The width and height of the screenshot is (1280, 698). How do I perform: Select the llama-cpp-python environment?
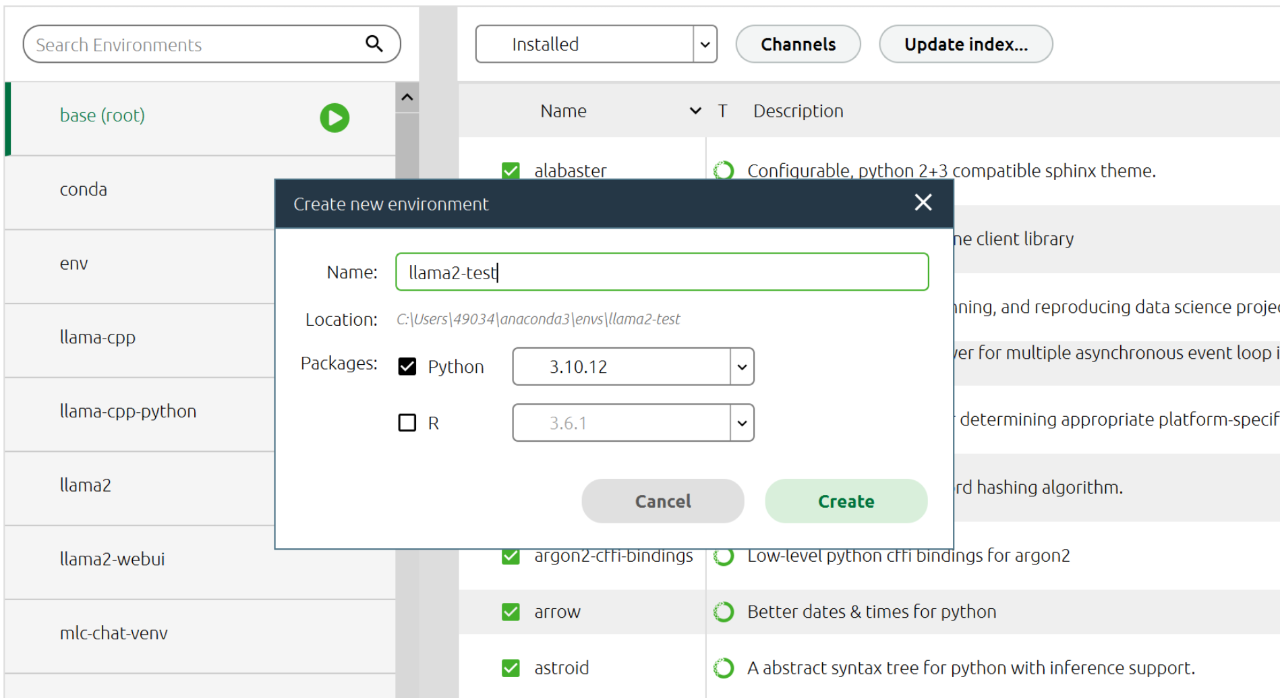128,411
